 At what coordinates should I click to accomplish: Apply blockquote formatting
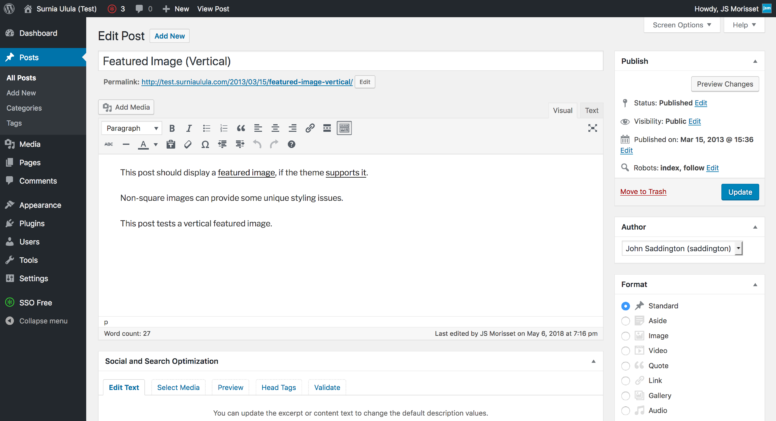241,128
